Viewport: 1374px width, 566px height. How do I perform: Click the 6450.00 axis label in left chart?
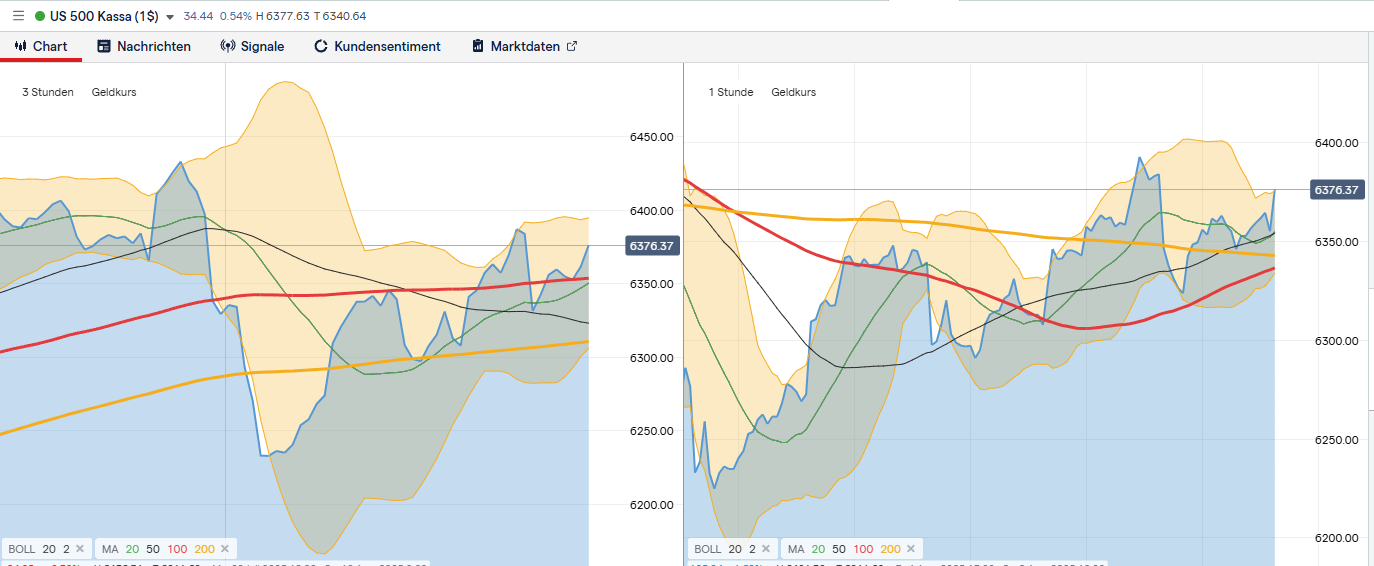pos(650,137)
